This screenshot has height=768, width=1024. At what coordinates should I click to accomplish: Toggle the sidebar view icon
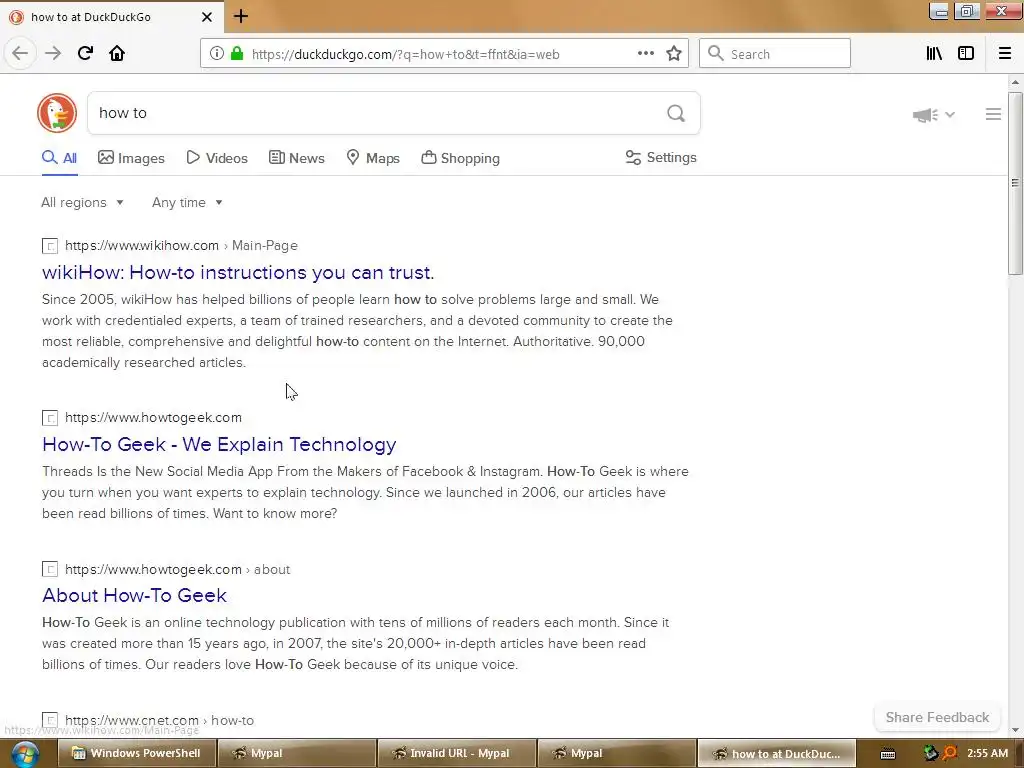(966, 54)
